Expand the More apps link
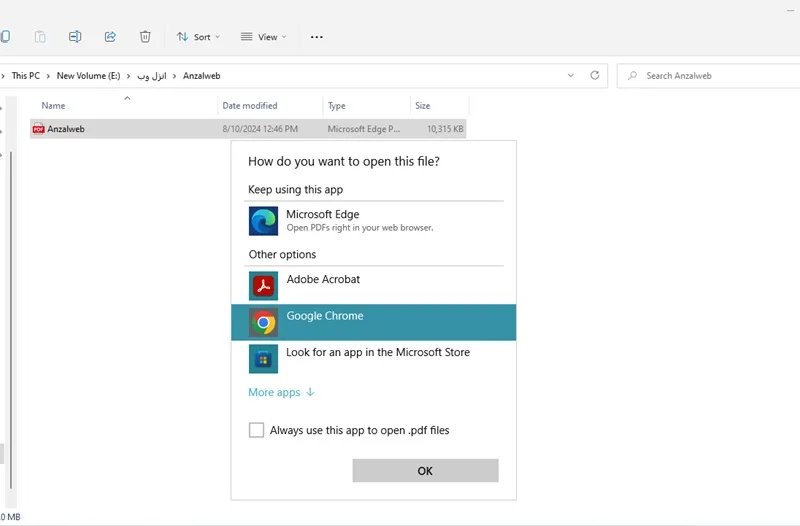 (x=281, y=392)
